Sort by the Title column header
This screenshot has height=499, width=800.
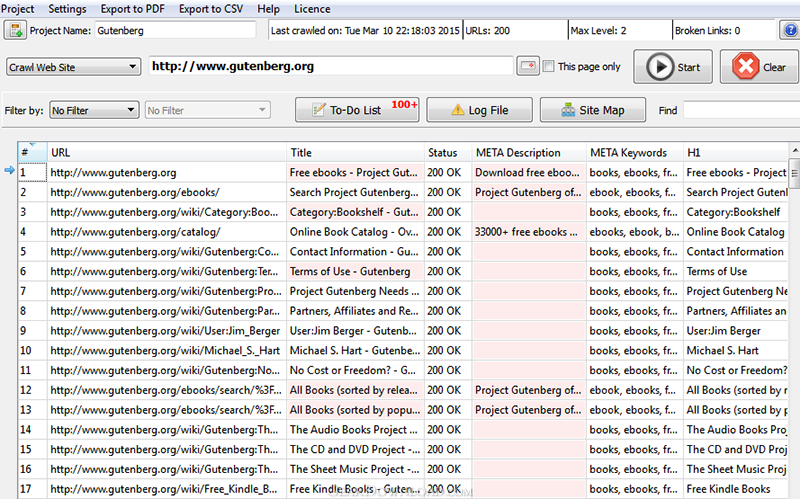pyautogui.click(x=356, y=153)
